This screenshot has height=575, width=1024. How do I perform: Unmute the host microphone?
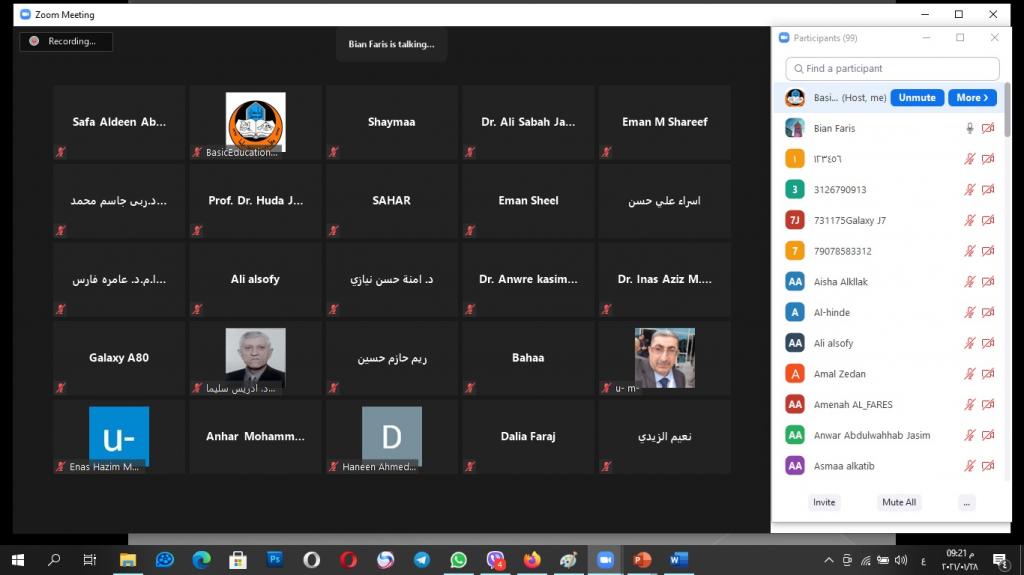point(917,98)
